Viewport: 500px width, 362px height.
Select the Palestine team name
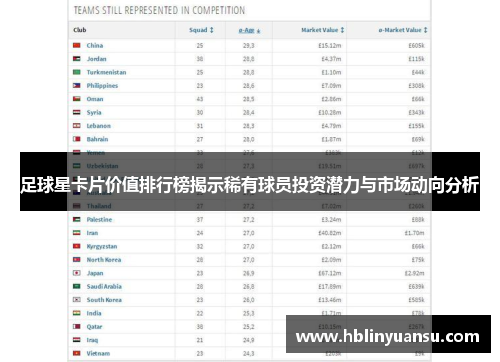(x=99, y=219)
